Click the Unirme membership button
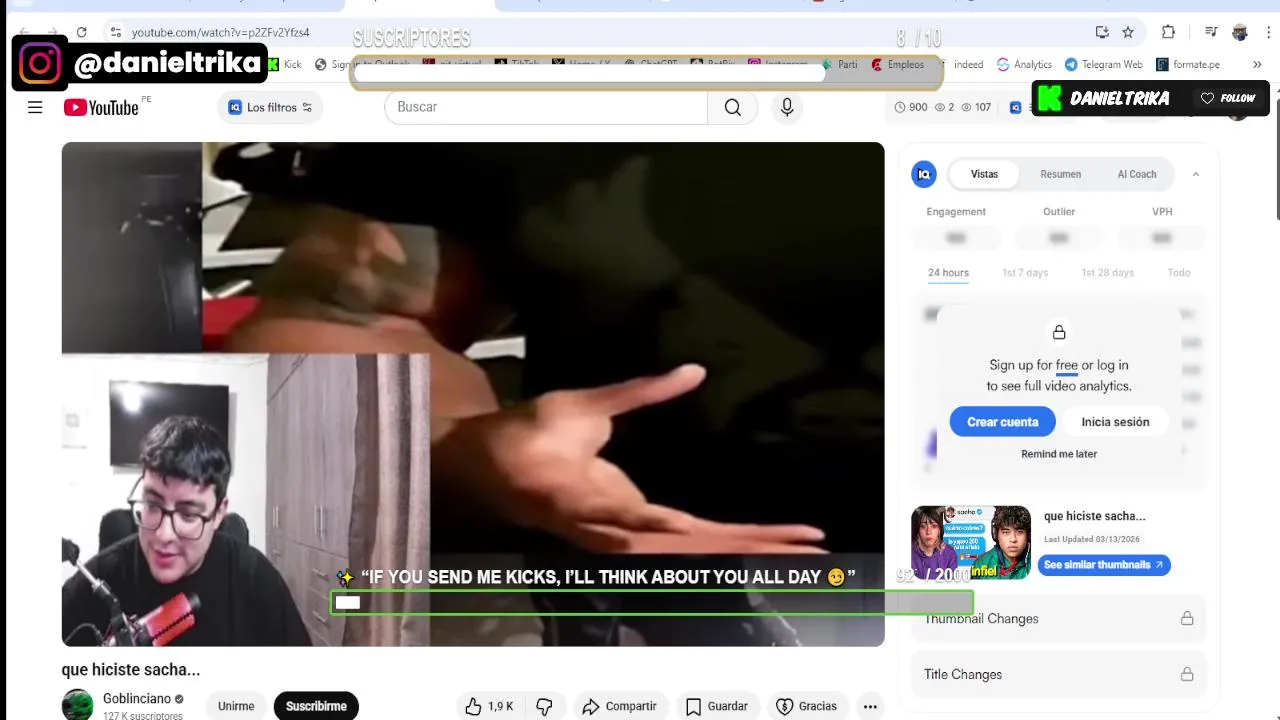 [x=236, y=706]
